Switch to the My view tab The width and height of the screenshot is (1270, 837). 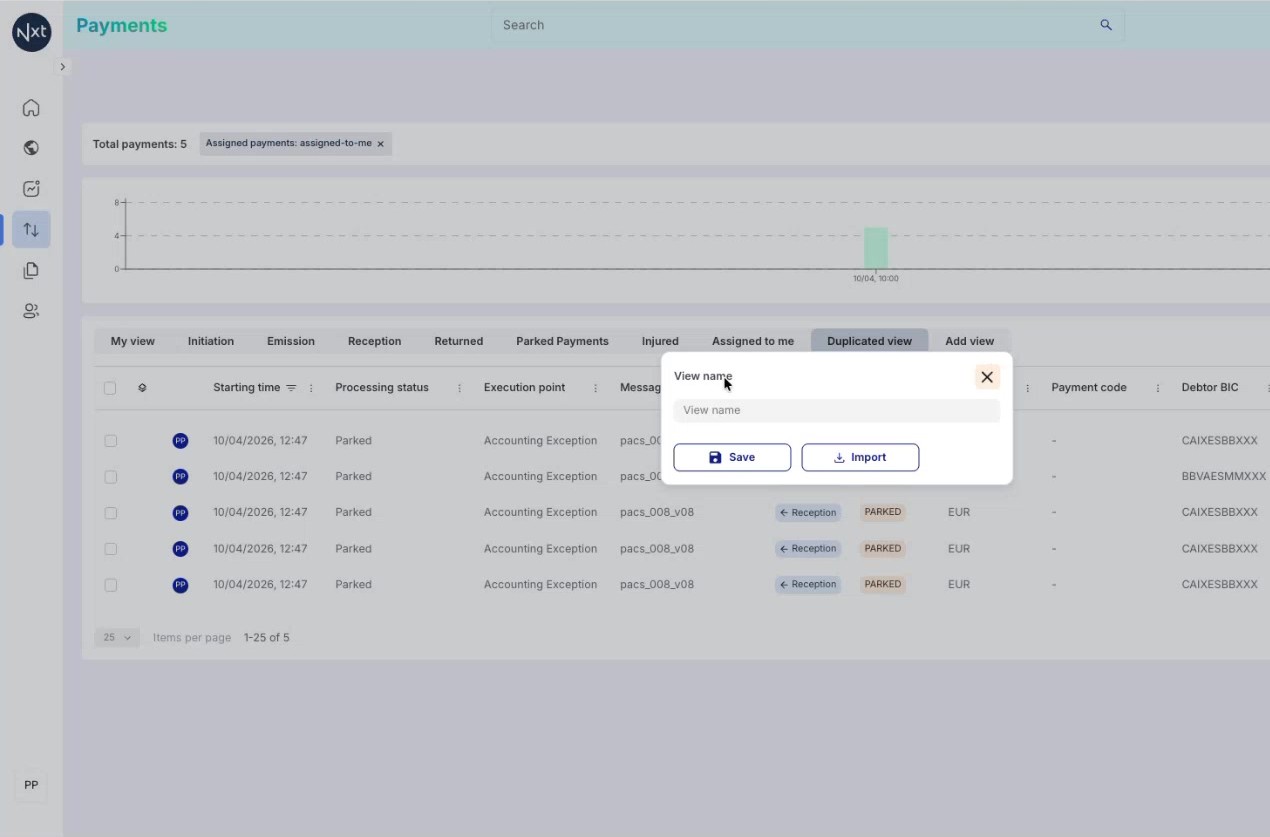(x=133, y=341)
